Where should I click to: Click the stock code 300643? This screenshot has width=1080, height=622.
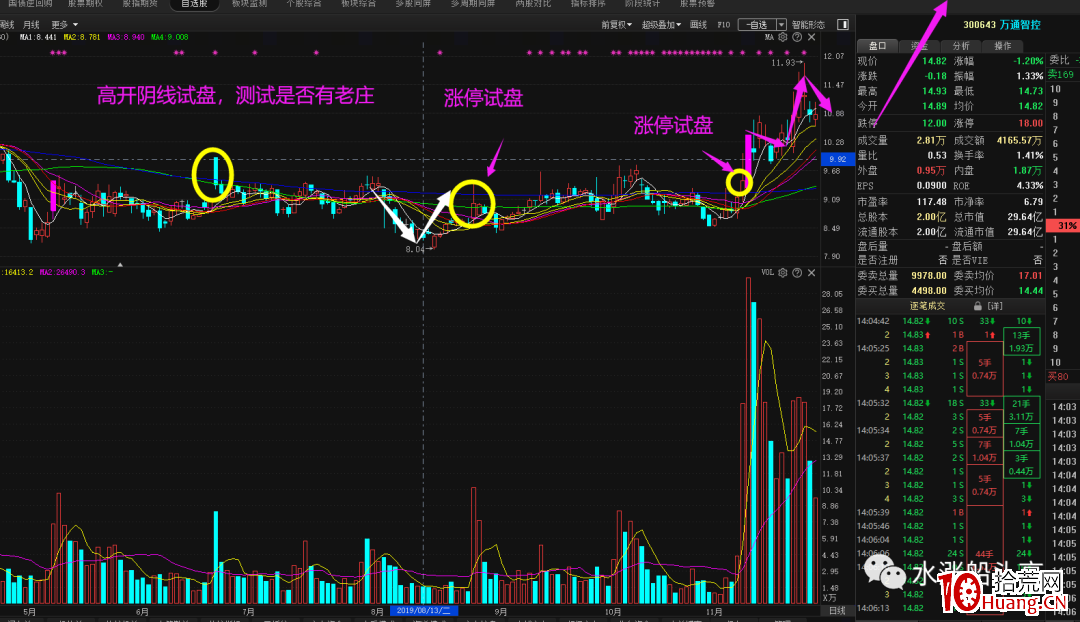point(979,25)
